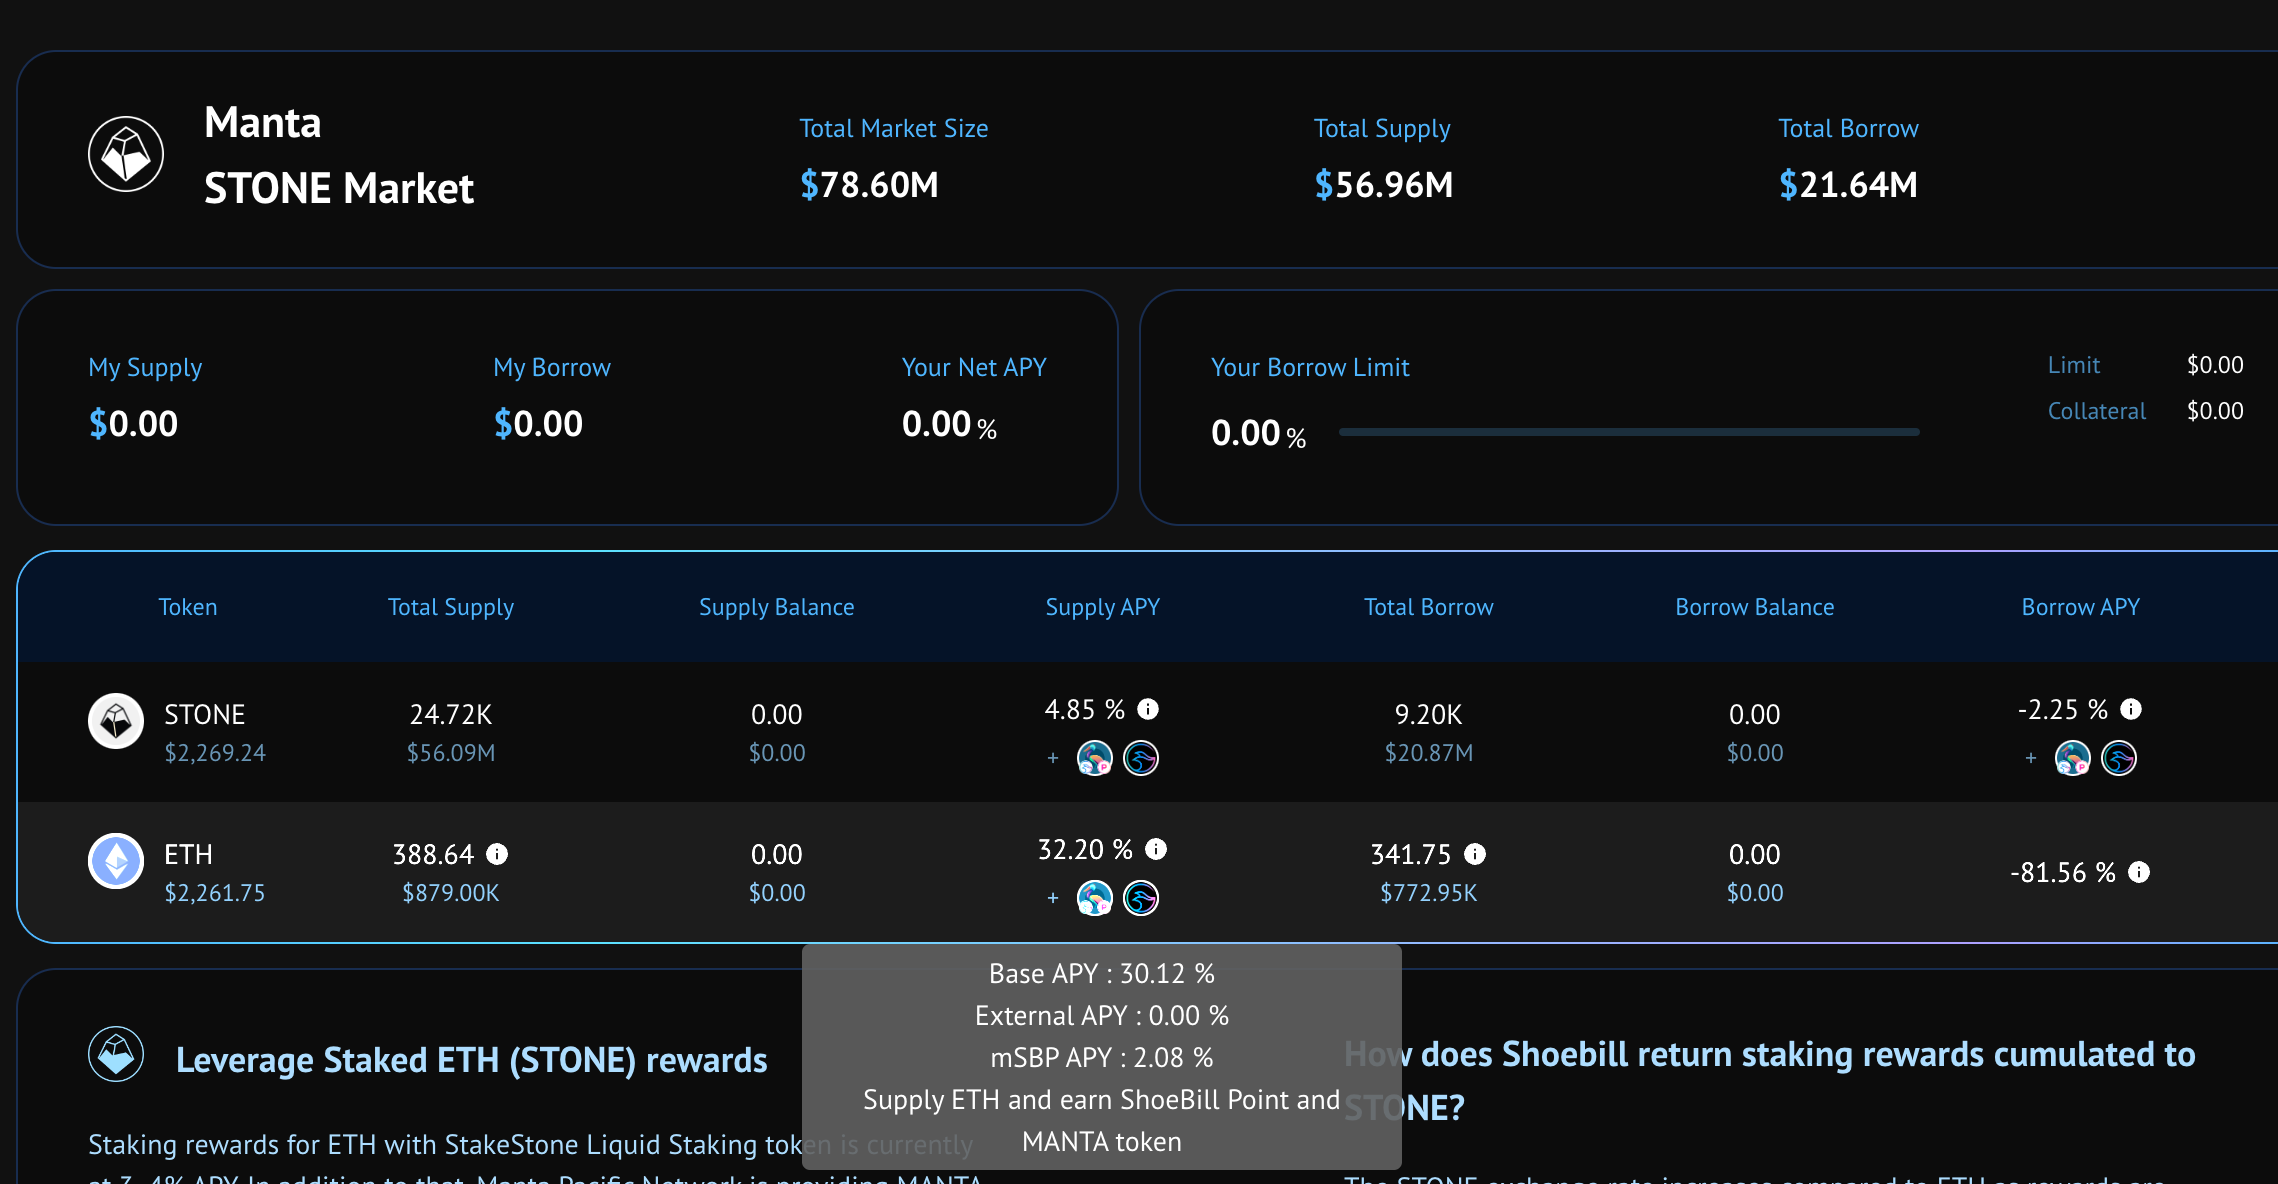Click the Total Borrow column header in table
The image size is (2278, 1184).
tap(1429, 607)
